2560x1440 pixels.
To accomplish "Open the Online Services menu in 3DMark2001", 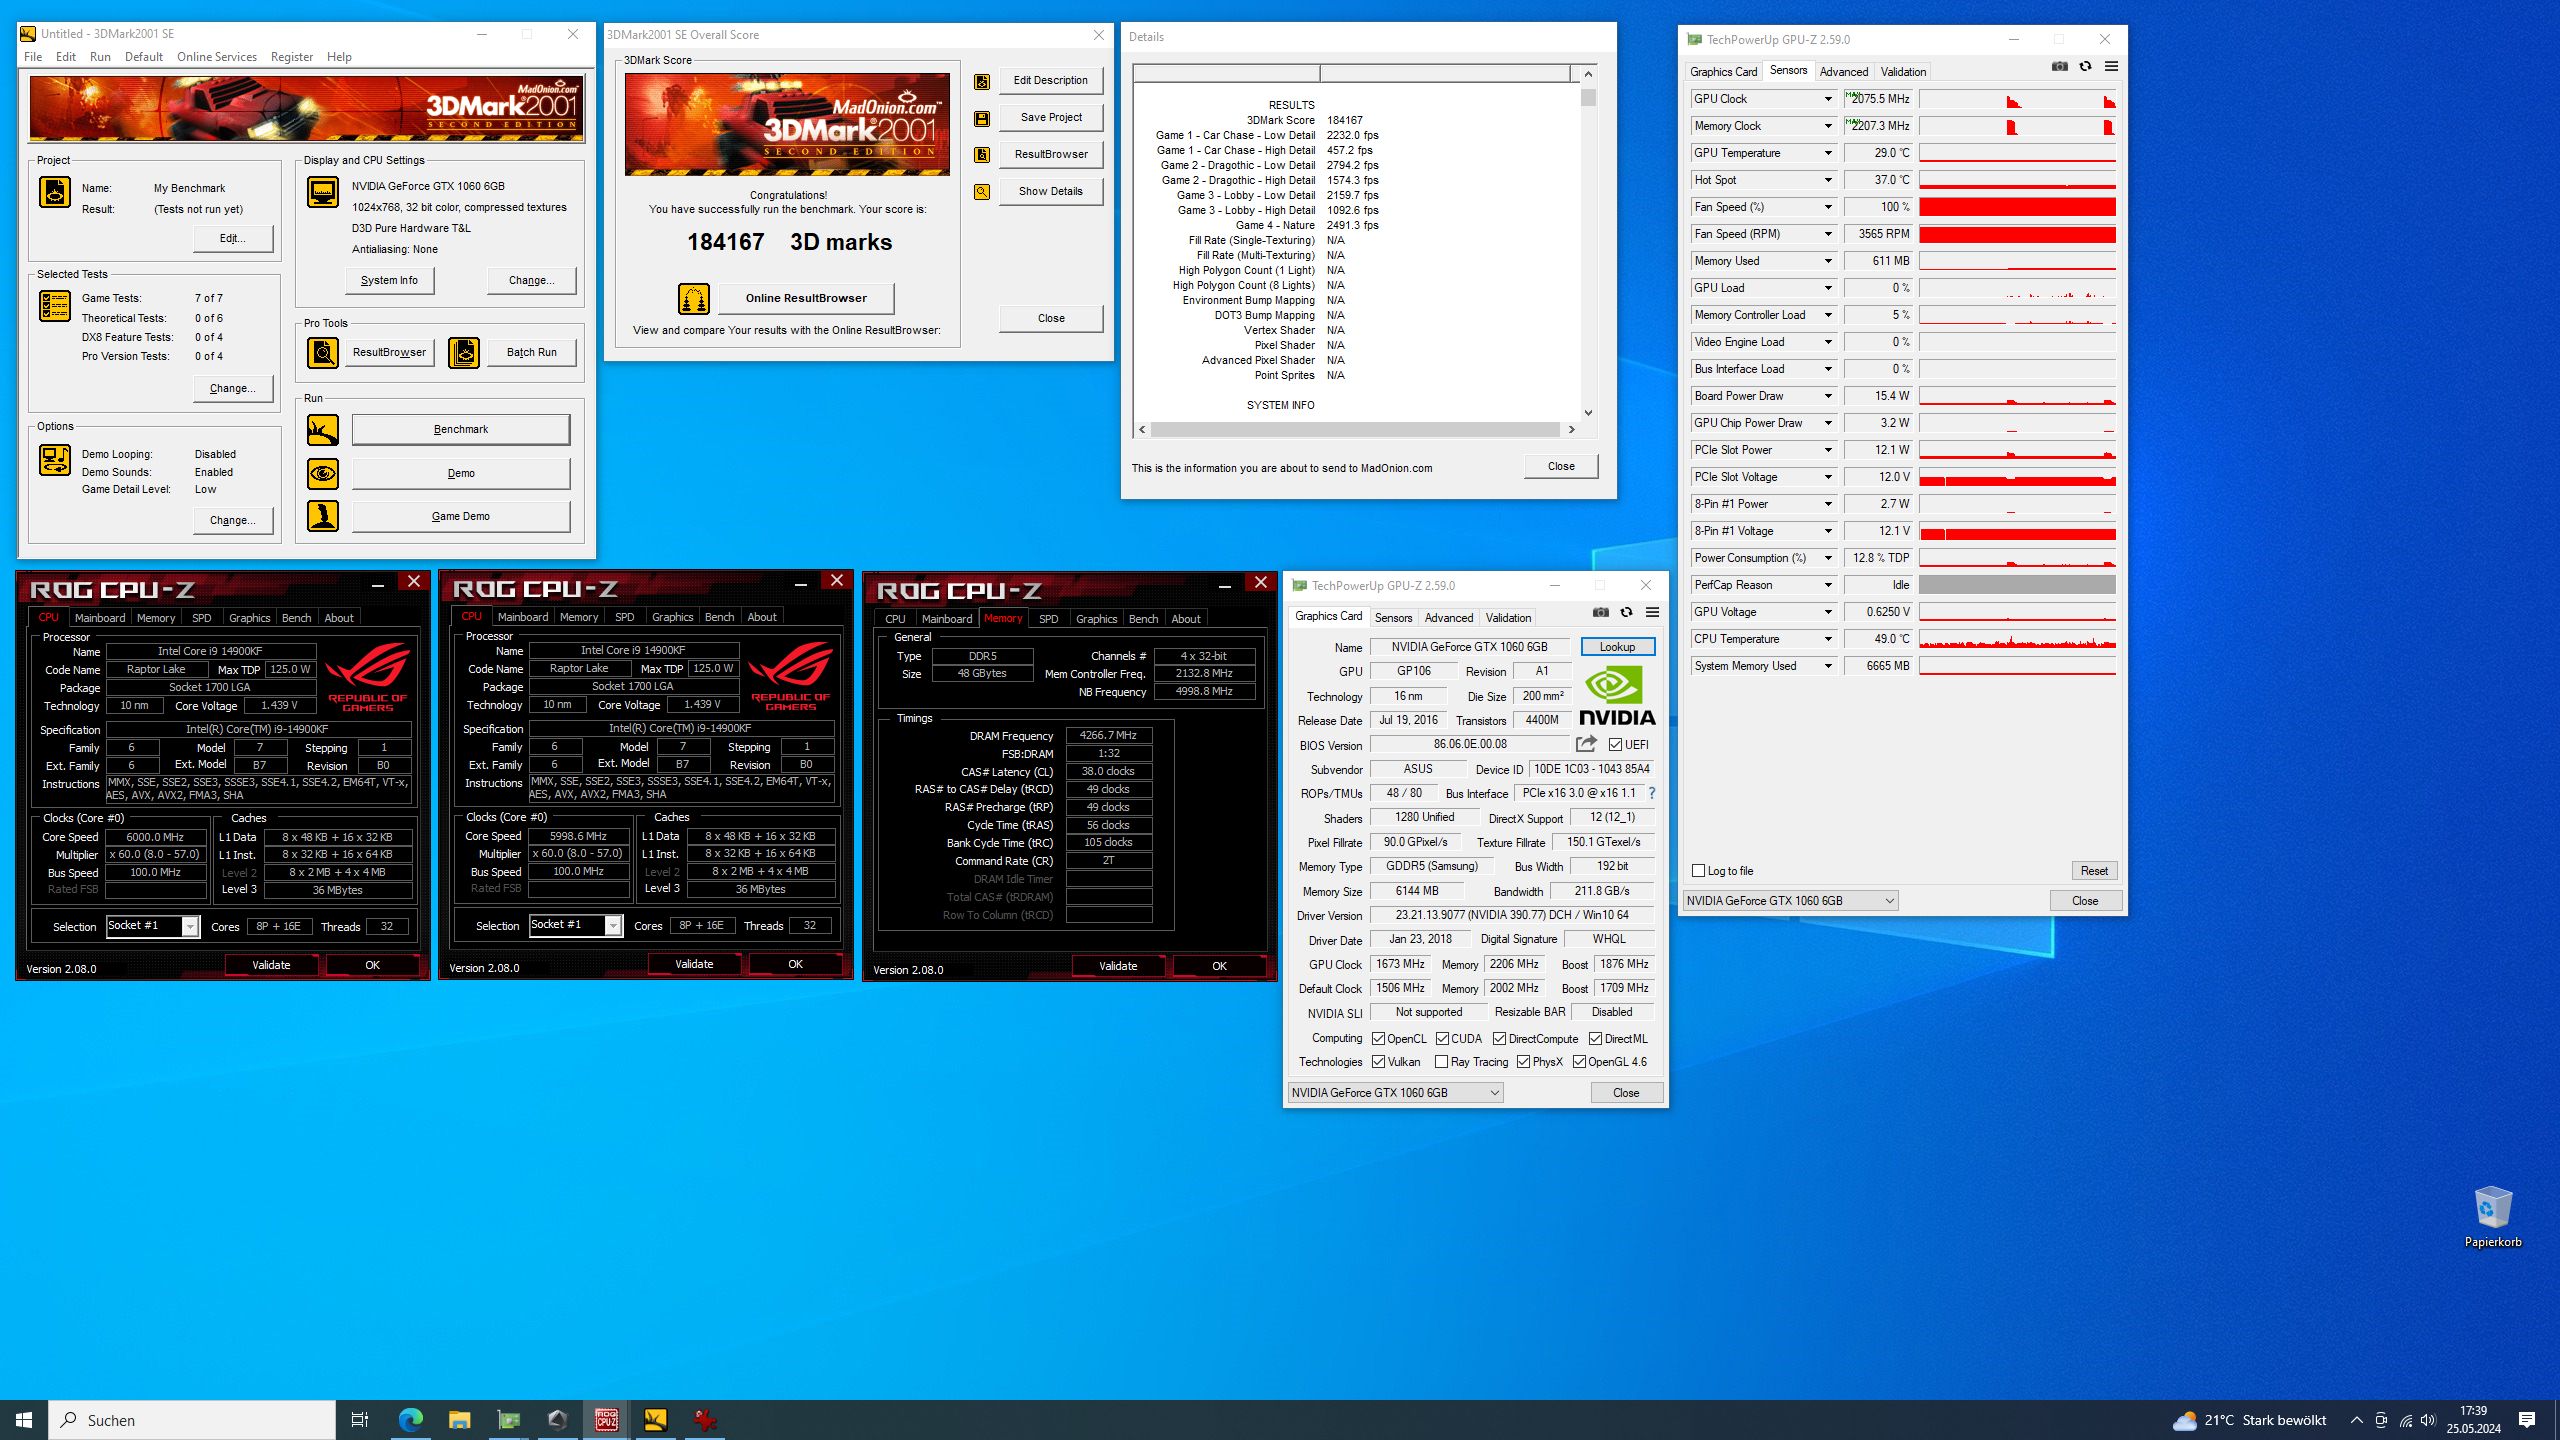I will pos(217,57).
